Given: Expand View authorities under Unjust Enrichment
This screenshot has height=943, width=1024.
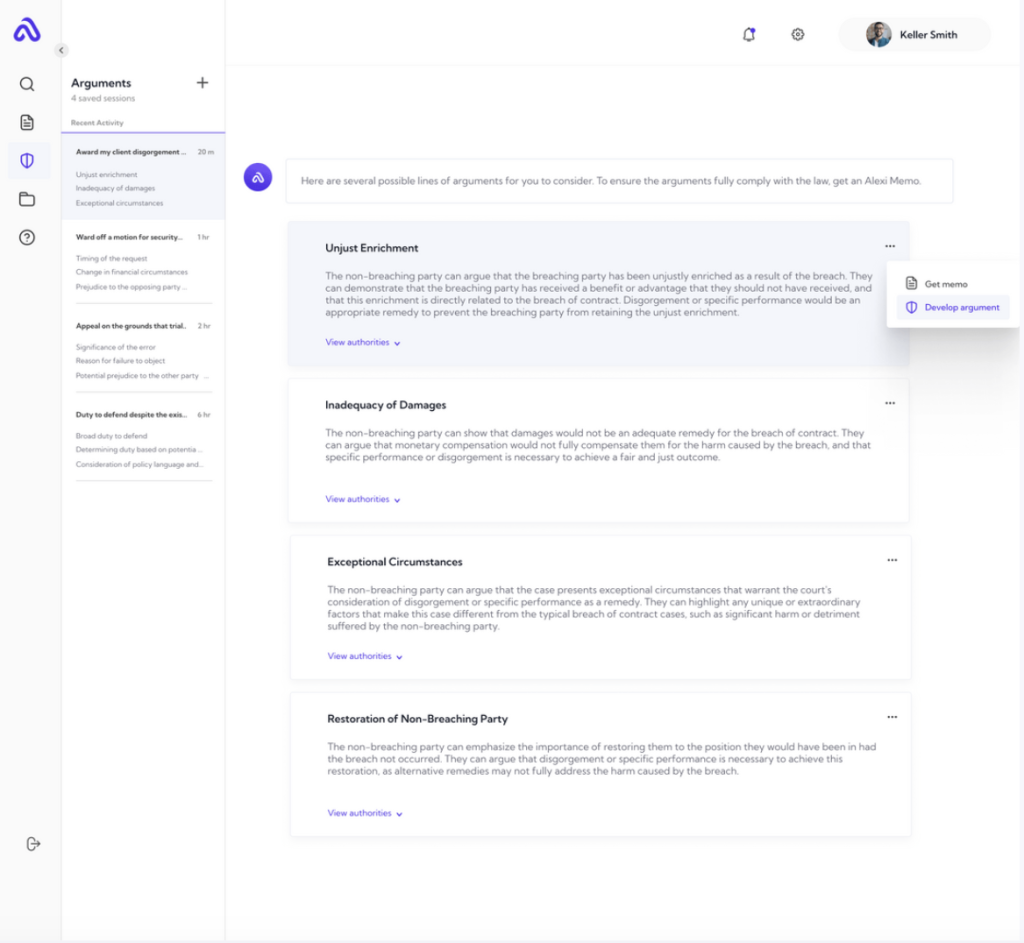Looking at the screenshot, I should pyautogui.click(x=363, y=343).
